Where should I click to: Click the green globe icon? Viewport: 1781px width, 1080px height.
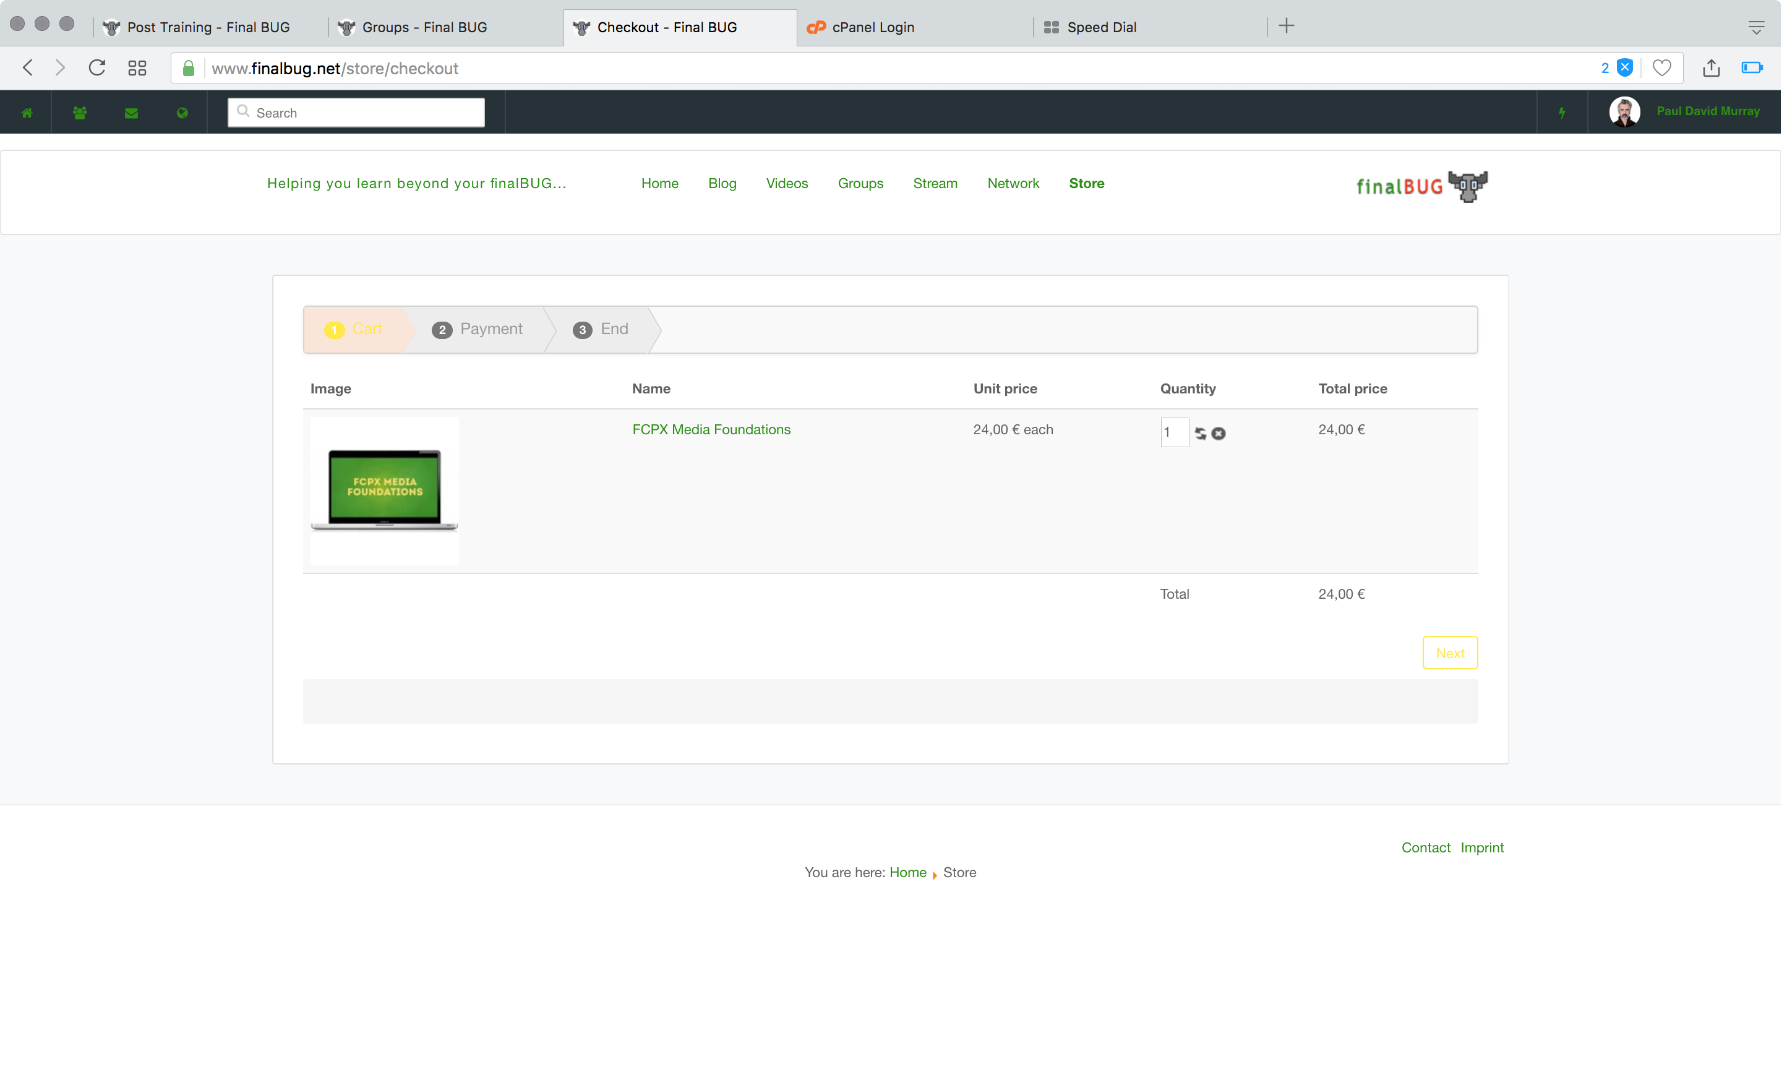tap(182, 113)
